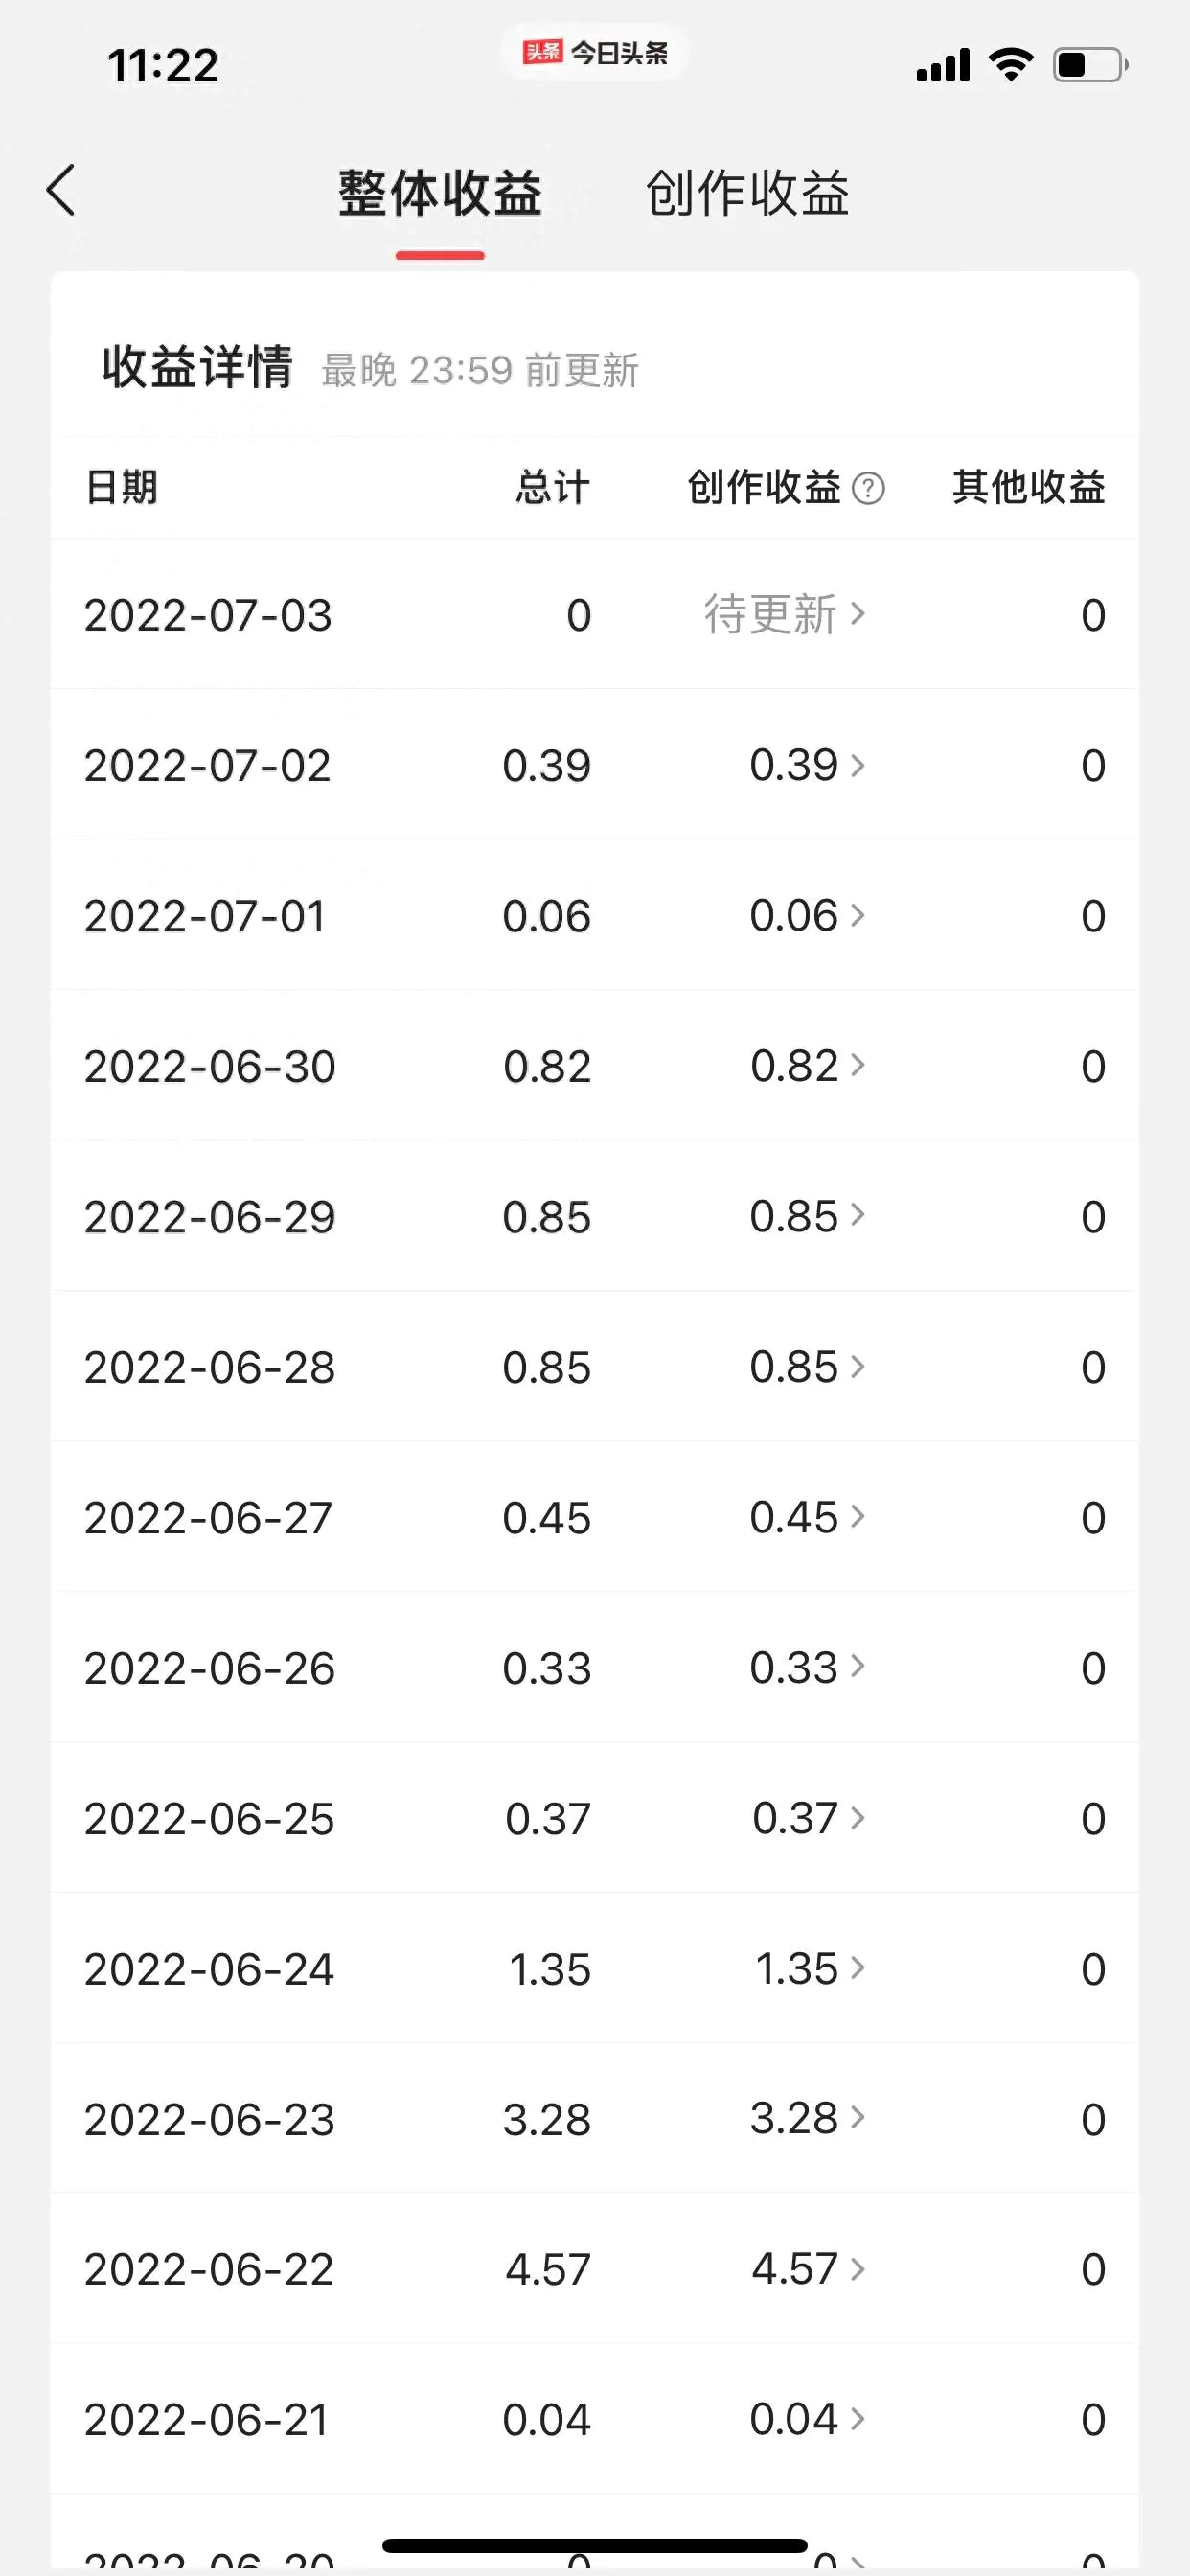
Task: Select the 2022-06-27 date row
Action: click(x=595, y=1517)
